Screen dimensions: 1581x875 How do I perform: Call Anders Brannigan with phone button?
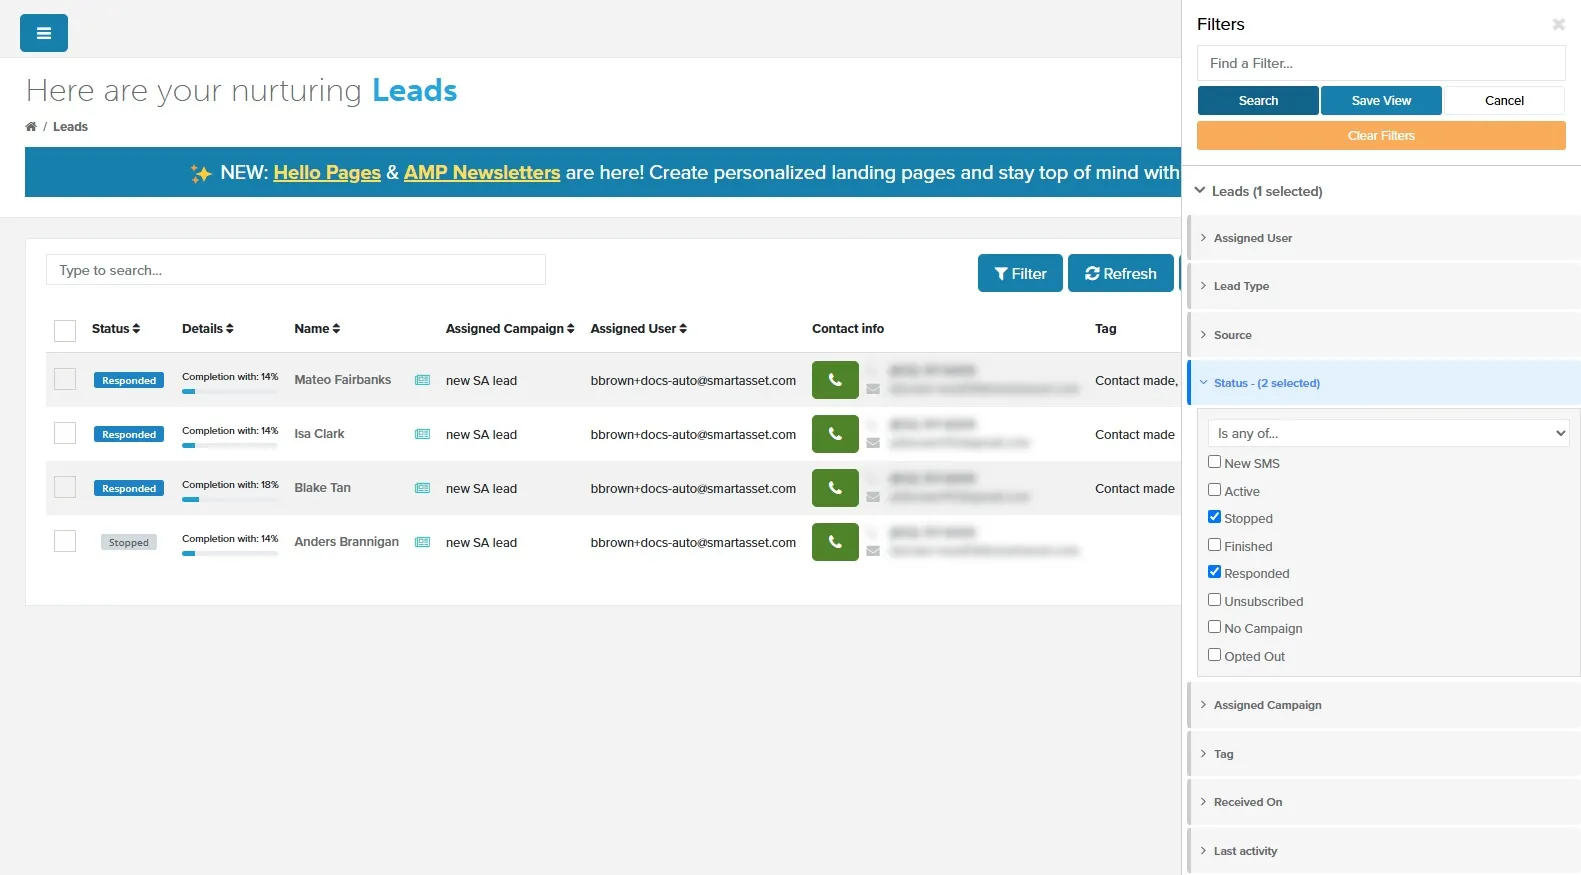[x=835, y=542]
